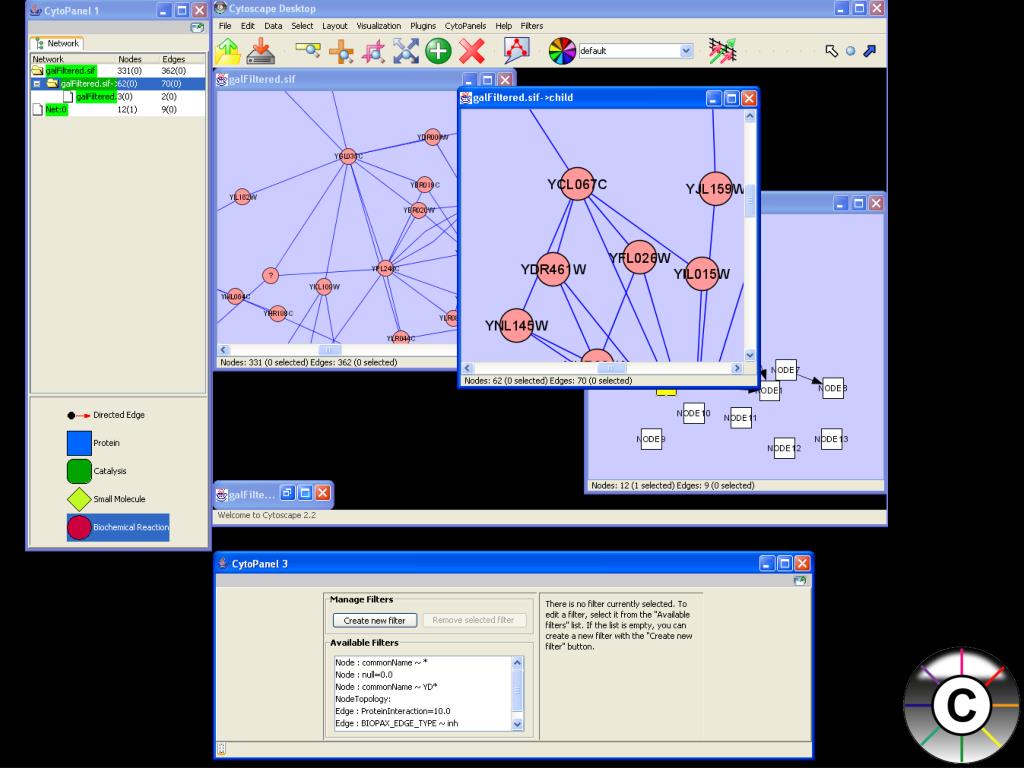Select the blue node circle tool
The width and height of the screenshot is (1024, 768).
point(850,51)
